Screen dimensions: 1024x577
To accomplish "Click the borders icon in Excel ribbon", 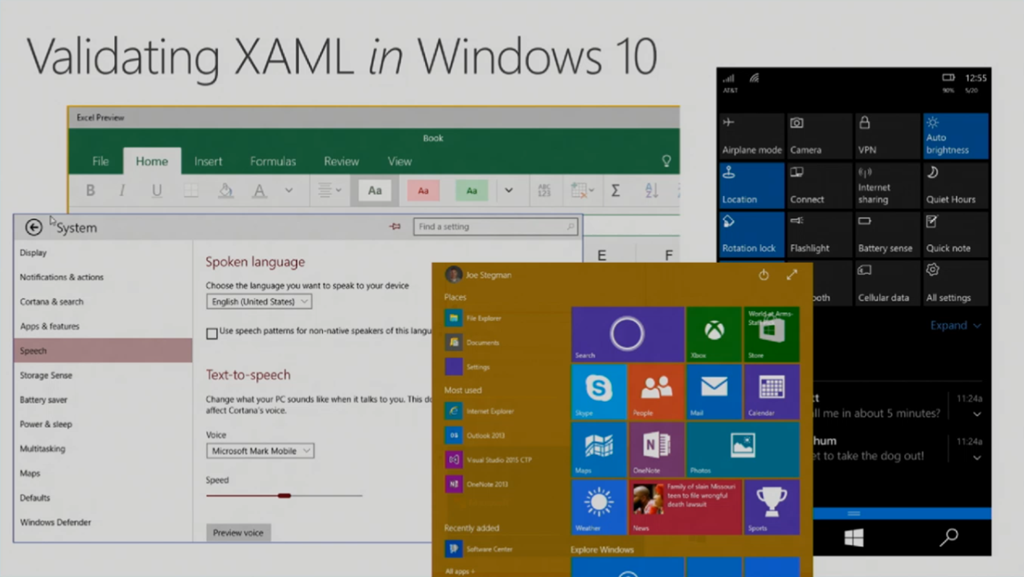I will tap(191, 191).
